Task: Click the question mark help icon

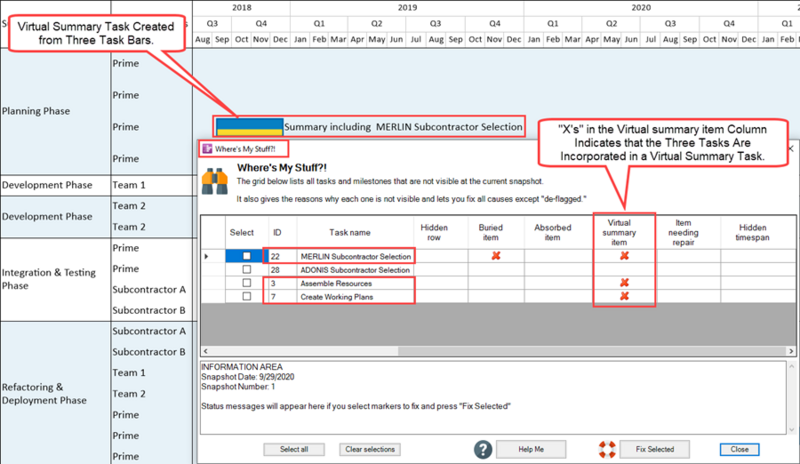Action: 483,449
